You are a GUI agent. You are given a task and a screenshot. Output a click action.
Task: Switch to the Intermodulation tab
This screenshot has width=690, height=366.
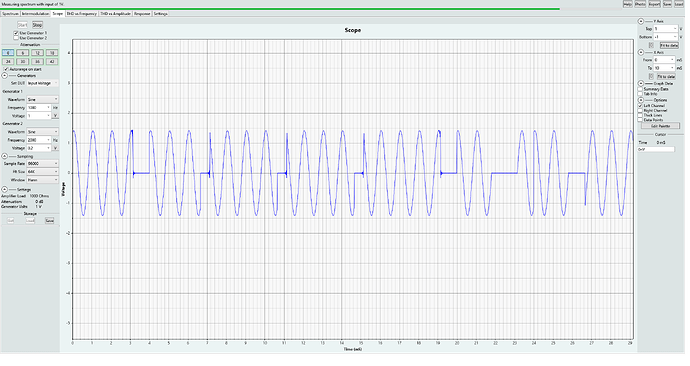pyautogui.click(x=36, y=14)
